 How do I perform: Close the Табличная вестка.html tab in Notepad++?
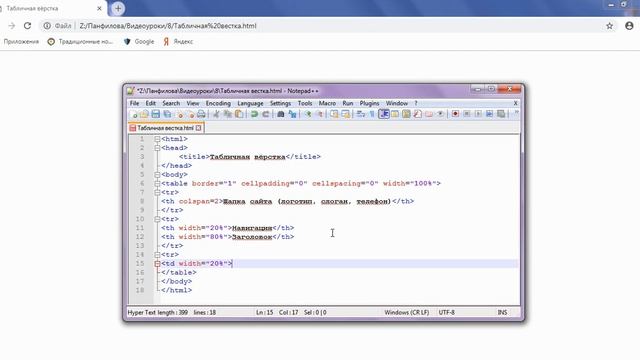tap(198, 128)
